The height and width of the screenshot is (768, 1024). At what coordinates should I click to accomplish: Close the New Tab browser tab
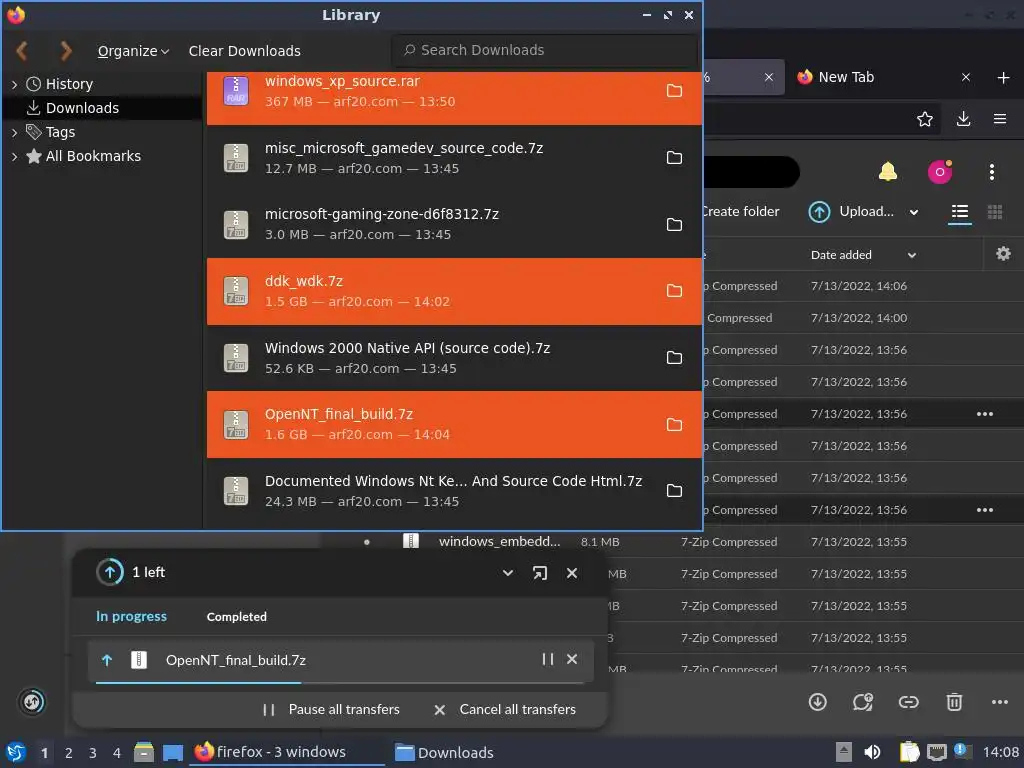click(x=965, y=77)
